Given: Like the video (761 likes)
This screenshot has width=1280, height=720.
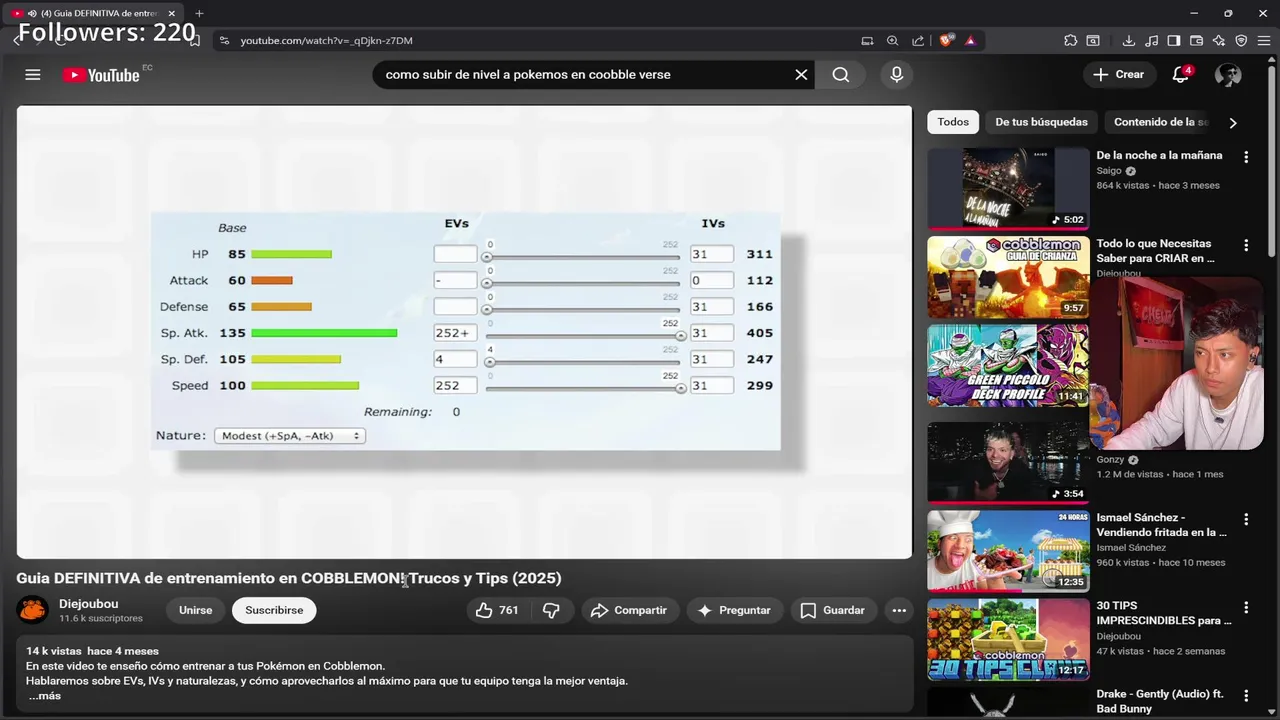Looking at the screenshot, I should [x=496, y=610].
